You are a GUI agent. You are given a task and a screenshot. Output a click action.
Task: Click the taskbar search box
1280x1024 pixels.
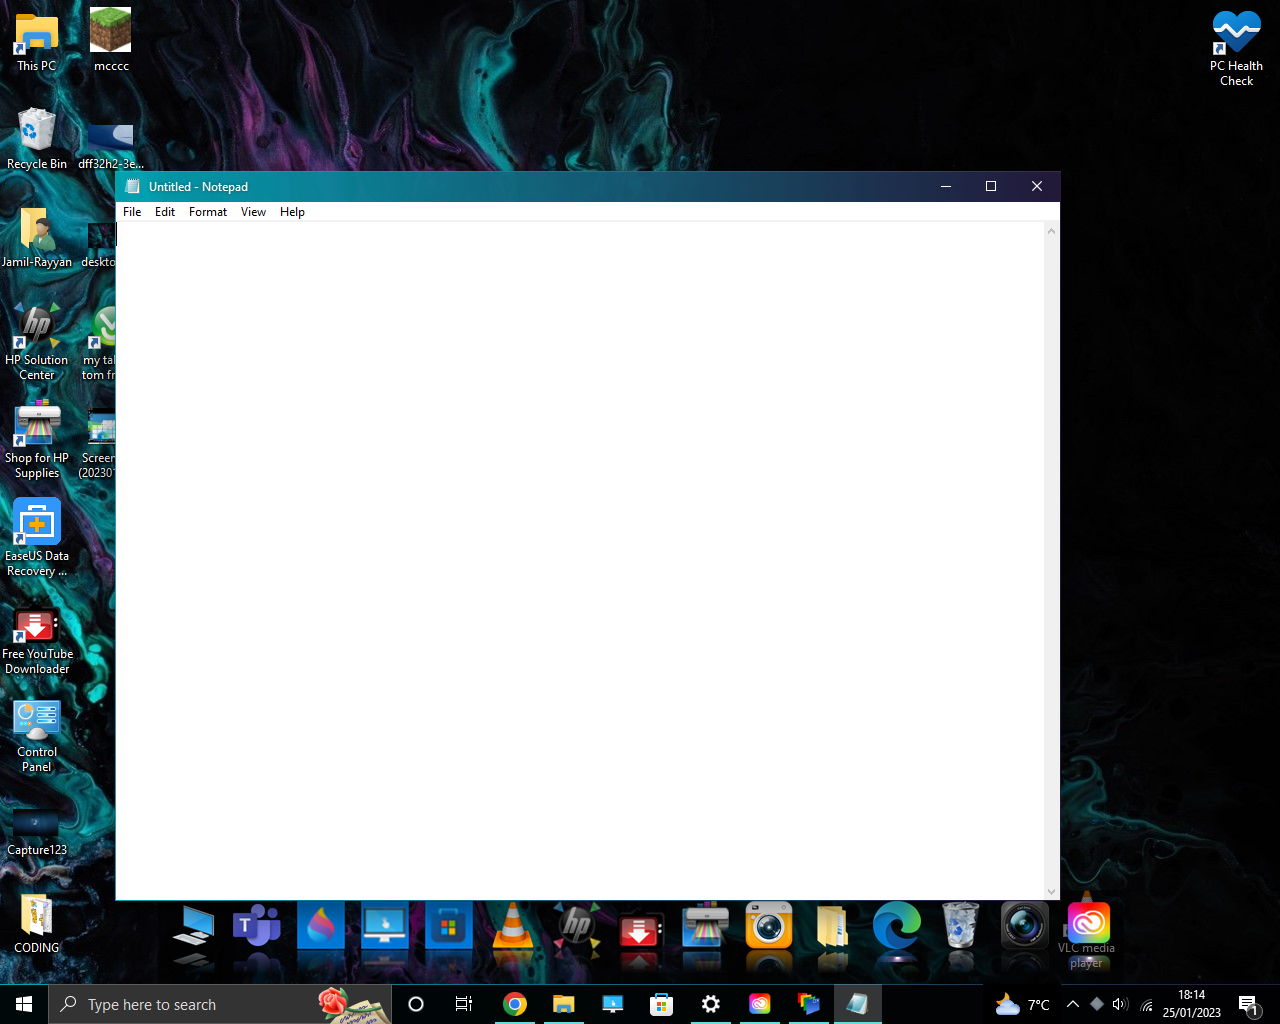220,1004
